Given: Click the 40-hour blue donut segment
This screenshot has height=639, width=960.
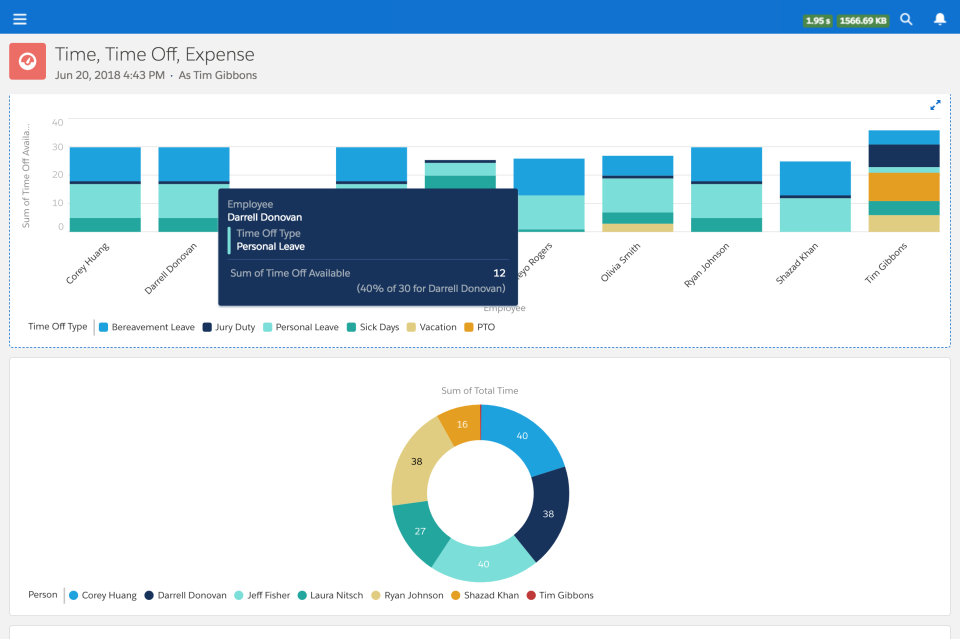Looking at the screenshot, I should [523, 437].
